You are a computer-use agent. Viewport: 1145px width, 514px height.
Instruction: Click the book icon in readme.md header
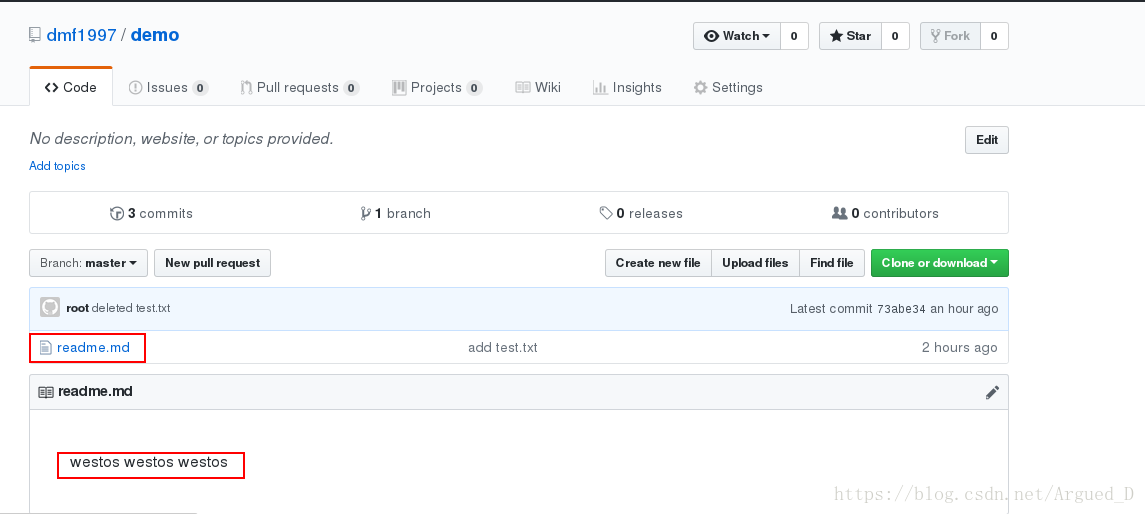click(46, 392)
